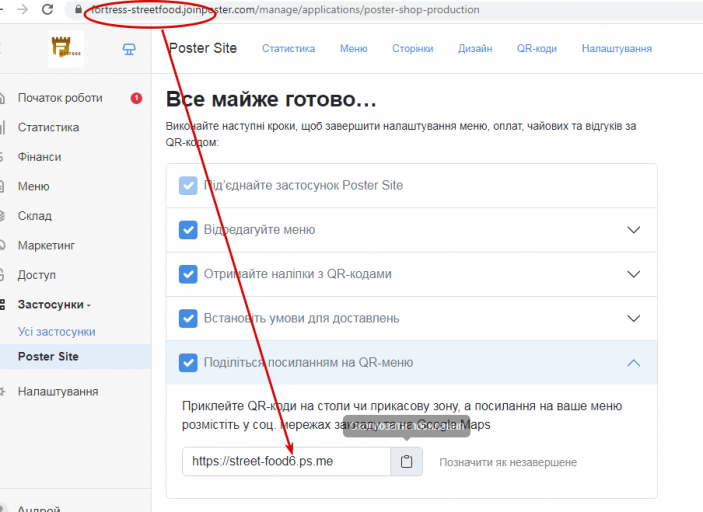703x512 pixels.
Task: Click the Все майже готово heading
Action: pos(271,99)
